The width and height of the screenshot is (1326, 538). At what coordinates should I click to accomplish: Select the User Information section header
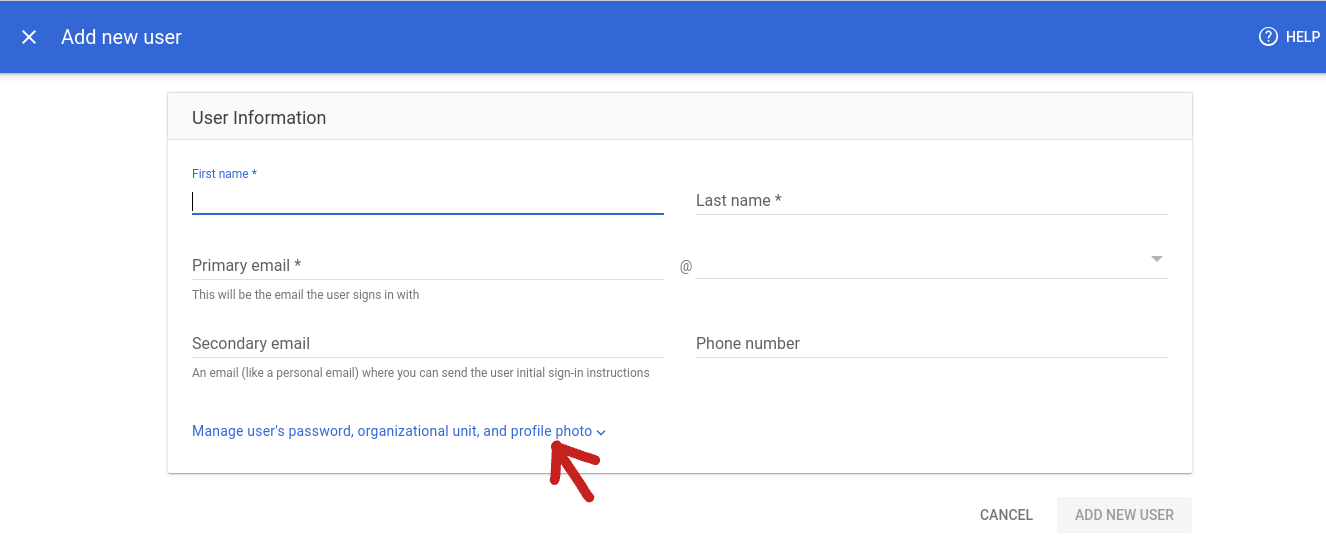click(x=259, y=118)
